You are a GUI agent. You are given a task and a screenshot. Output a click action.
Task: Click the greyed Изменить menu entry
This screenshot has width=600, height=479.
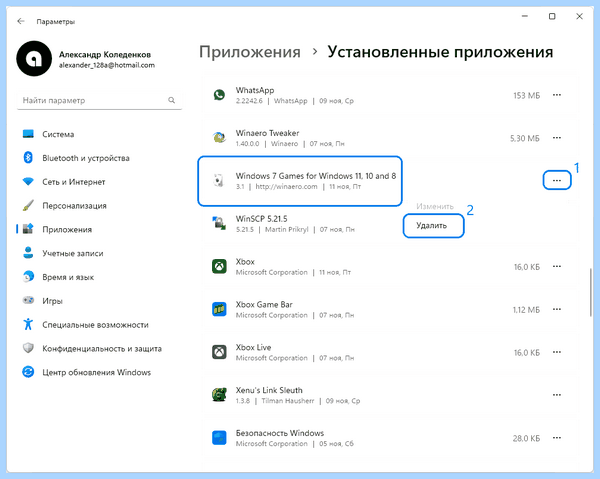435,207
